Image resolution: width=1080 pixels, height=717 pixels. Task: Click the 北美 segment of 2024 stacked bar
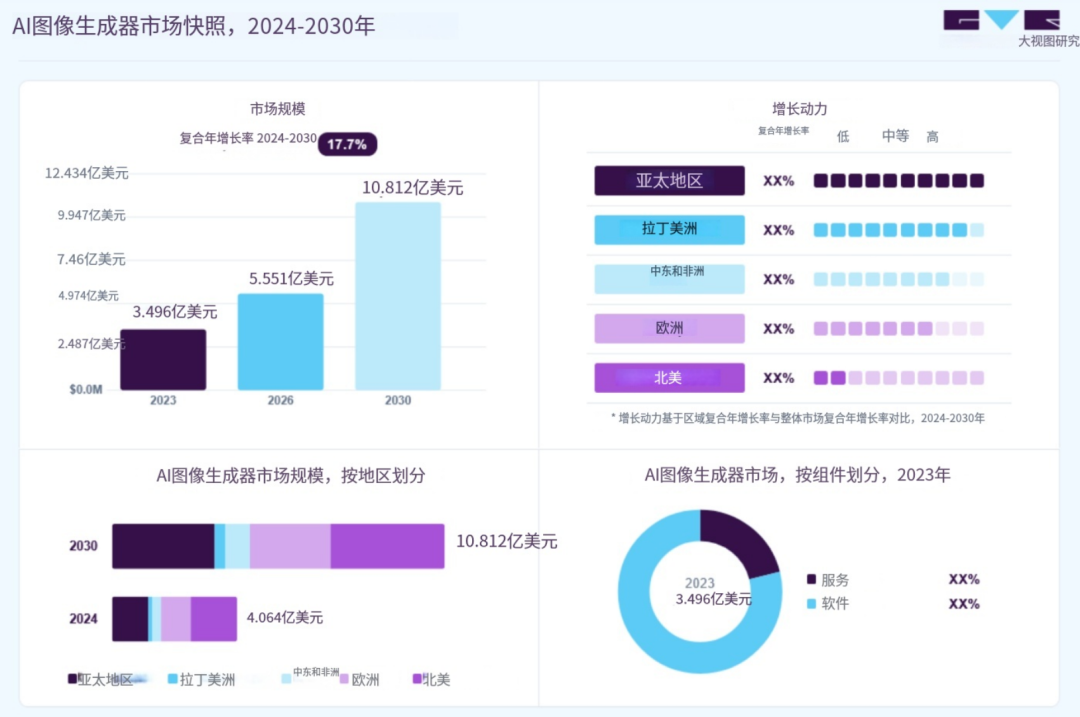(214, 619)
